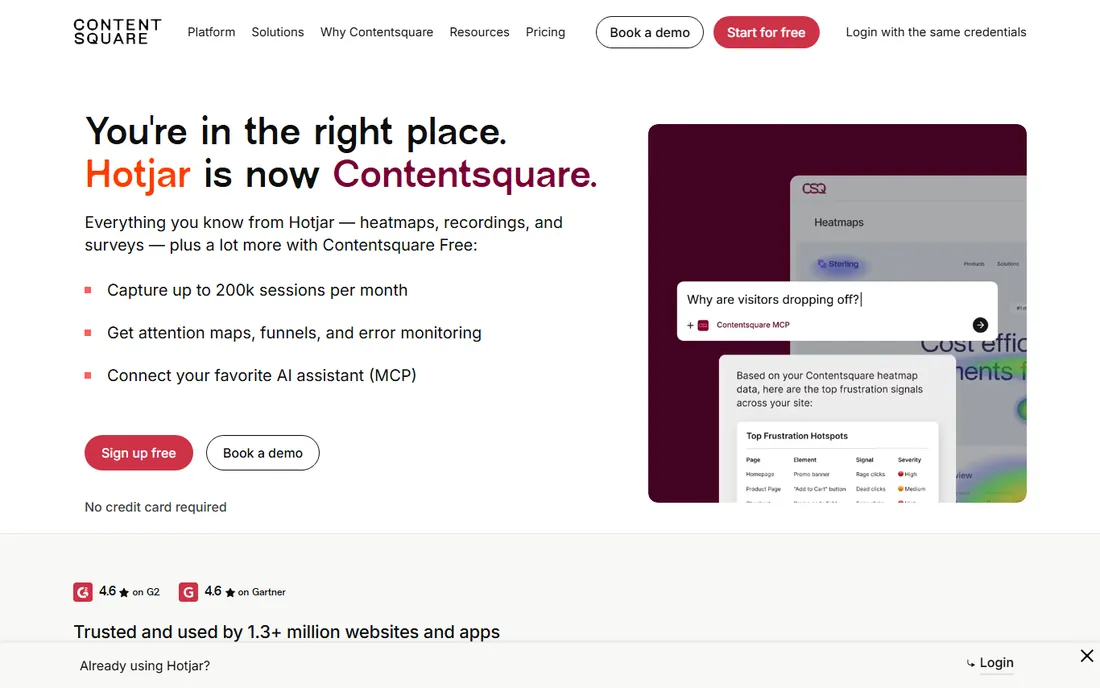Viewport: 1100px width, 688px height.
Task: Click Login with the same credentials
Action: [x=936, y=32]
